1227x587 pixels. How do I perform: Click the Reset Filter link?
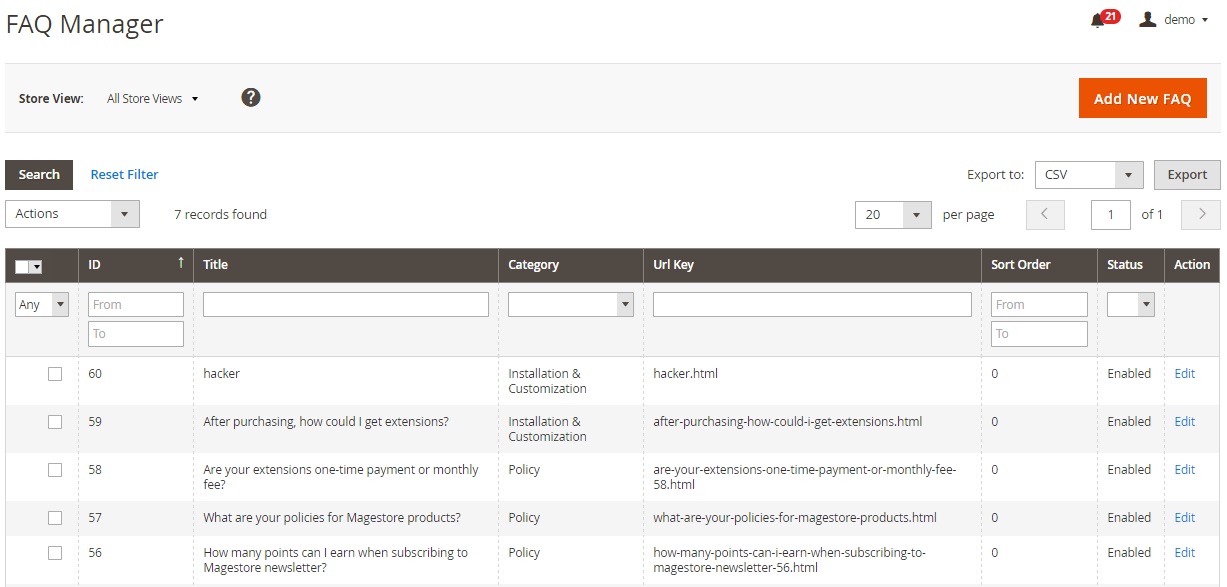coord(124,174)
